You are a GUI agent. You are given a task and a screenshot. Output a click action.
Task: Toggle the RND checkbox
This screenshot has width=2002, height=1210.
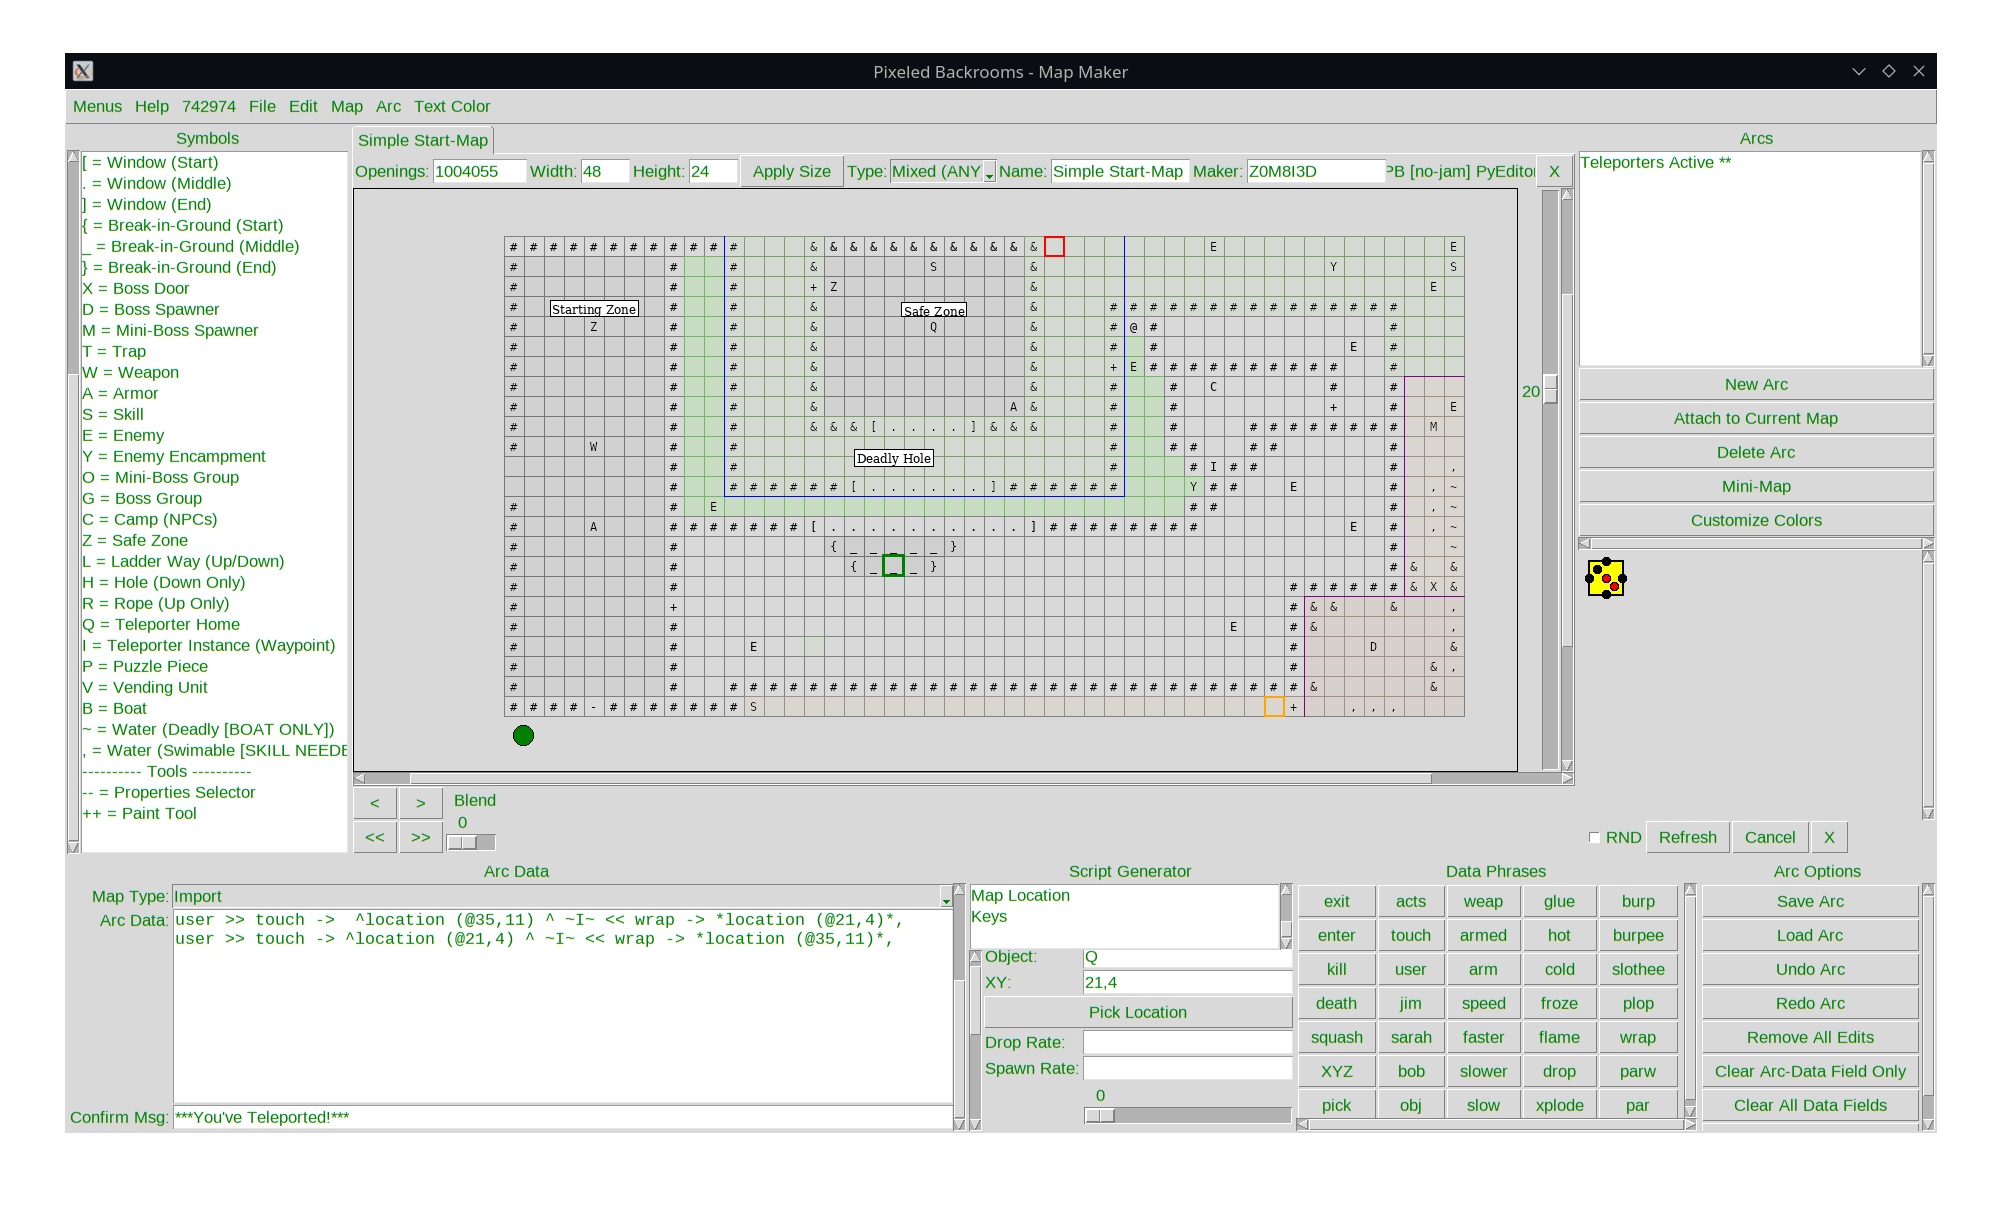click(x=1595, y=838)
